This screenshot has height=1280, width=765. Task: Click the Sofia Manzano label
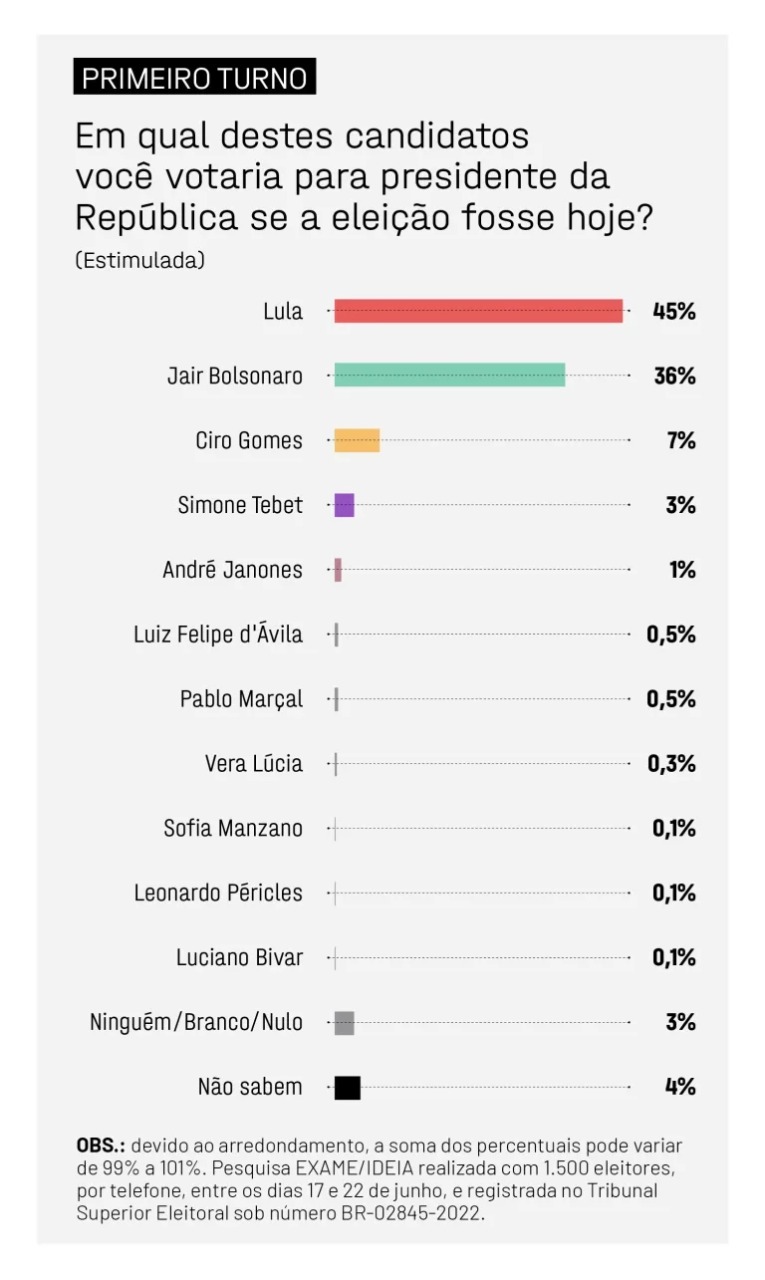coord(233,828)
